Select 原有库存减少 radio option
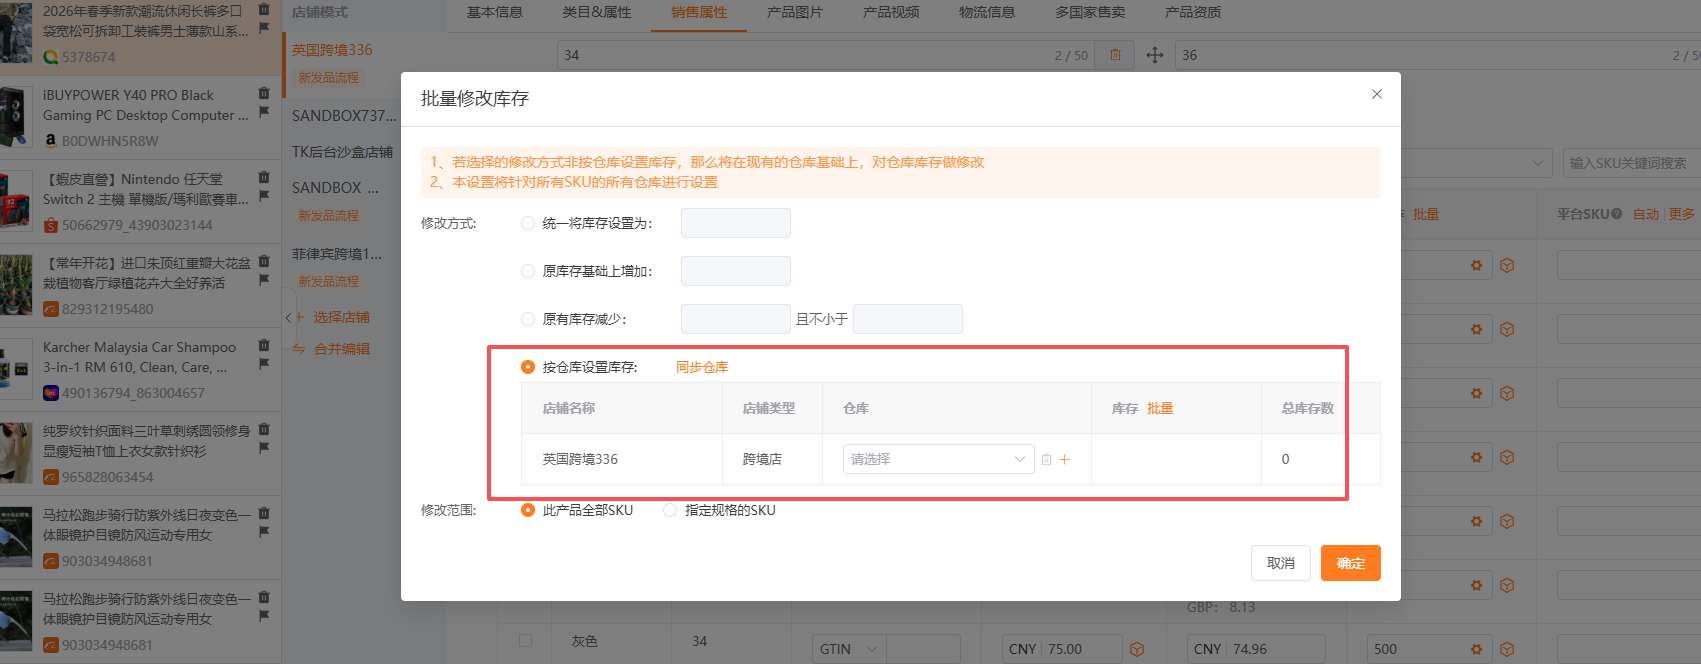Image resolution: width=1701 pixels, height=664 pixels. [528, 319]
